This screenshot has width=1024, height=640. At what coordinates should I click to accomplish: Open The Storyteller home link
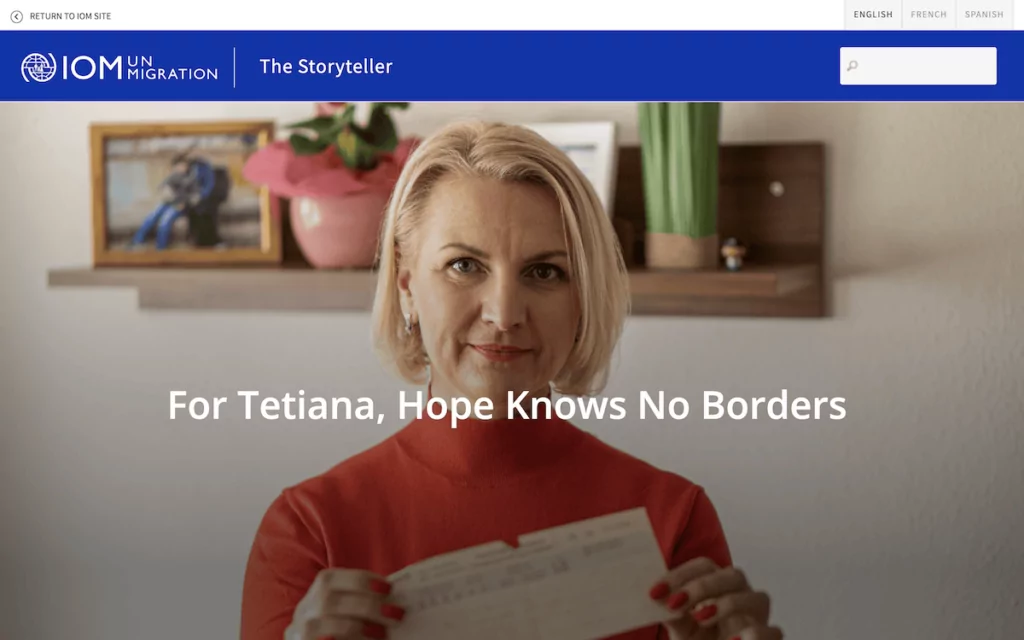(326, 67)
